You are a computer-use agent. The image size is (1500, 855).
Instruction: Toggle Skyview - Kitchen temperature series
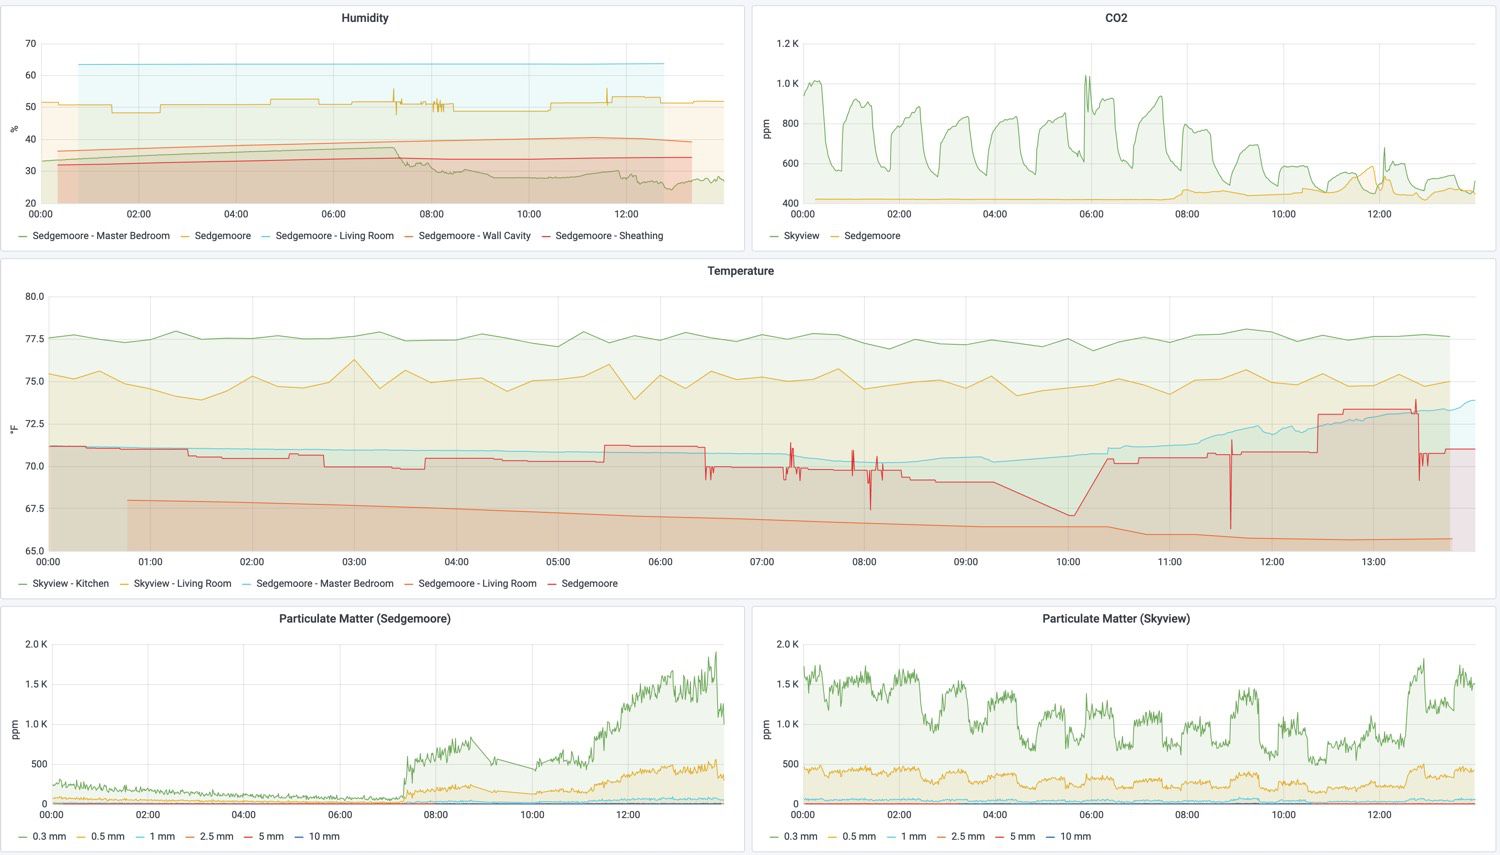70,584
